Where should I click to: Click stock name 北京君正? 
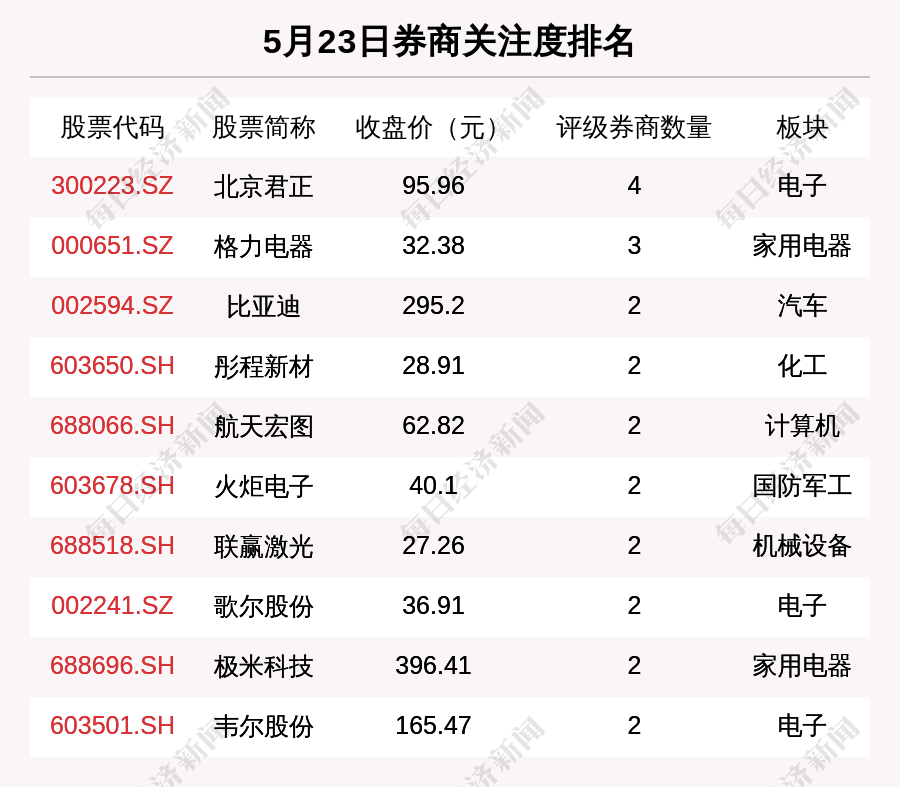[x=263, y=187]
